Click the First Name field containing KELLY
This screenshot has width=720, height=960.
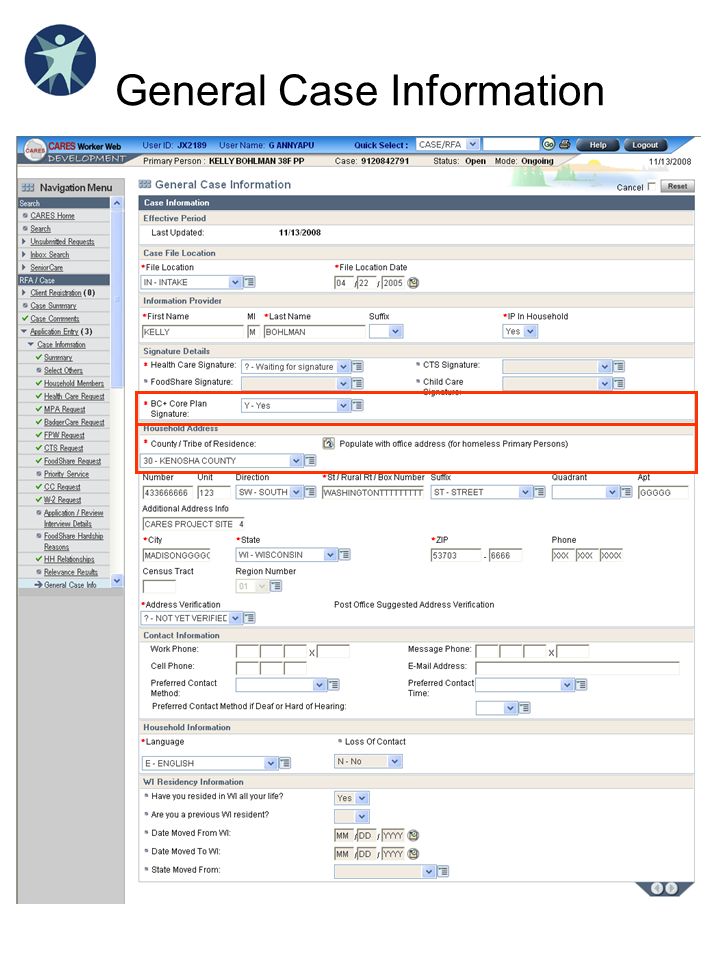193,332
